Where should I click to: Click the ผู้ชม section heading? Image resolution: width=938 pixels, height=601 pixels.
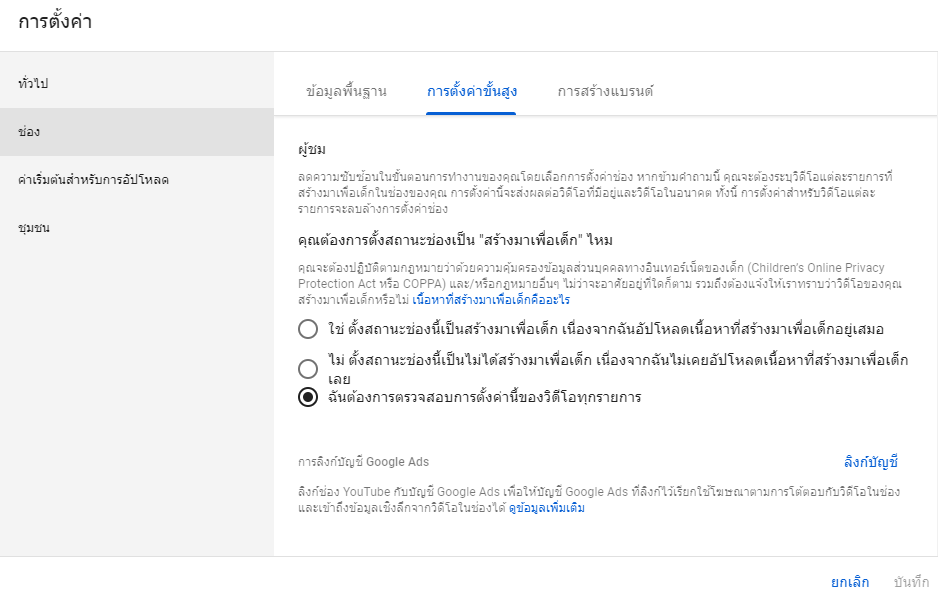point(312,149)
